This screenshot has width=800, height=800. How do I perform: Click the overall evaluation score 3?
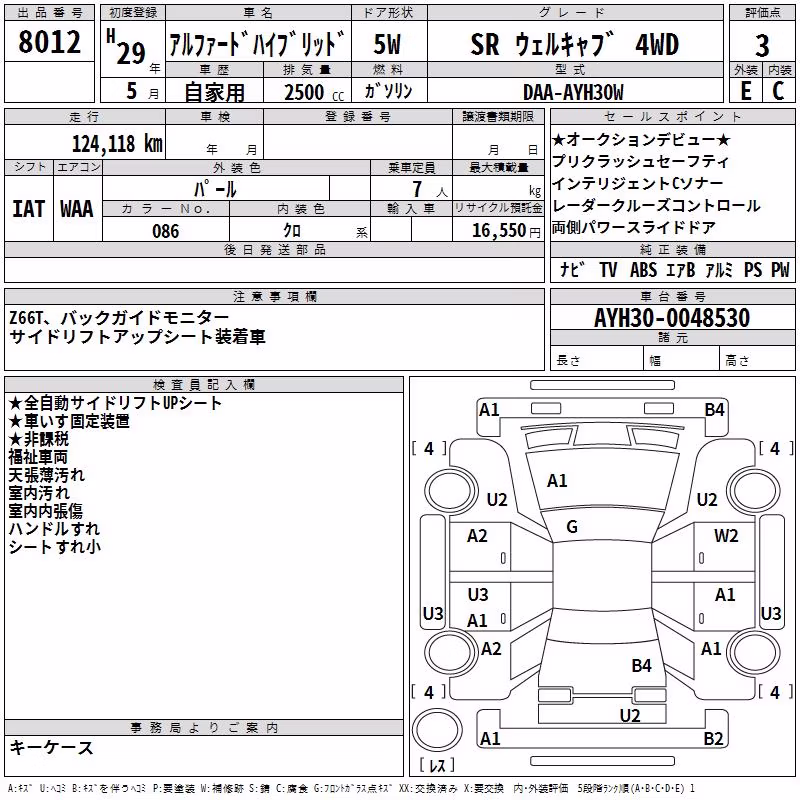762,45
